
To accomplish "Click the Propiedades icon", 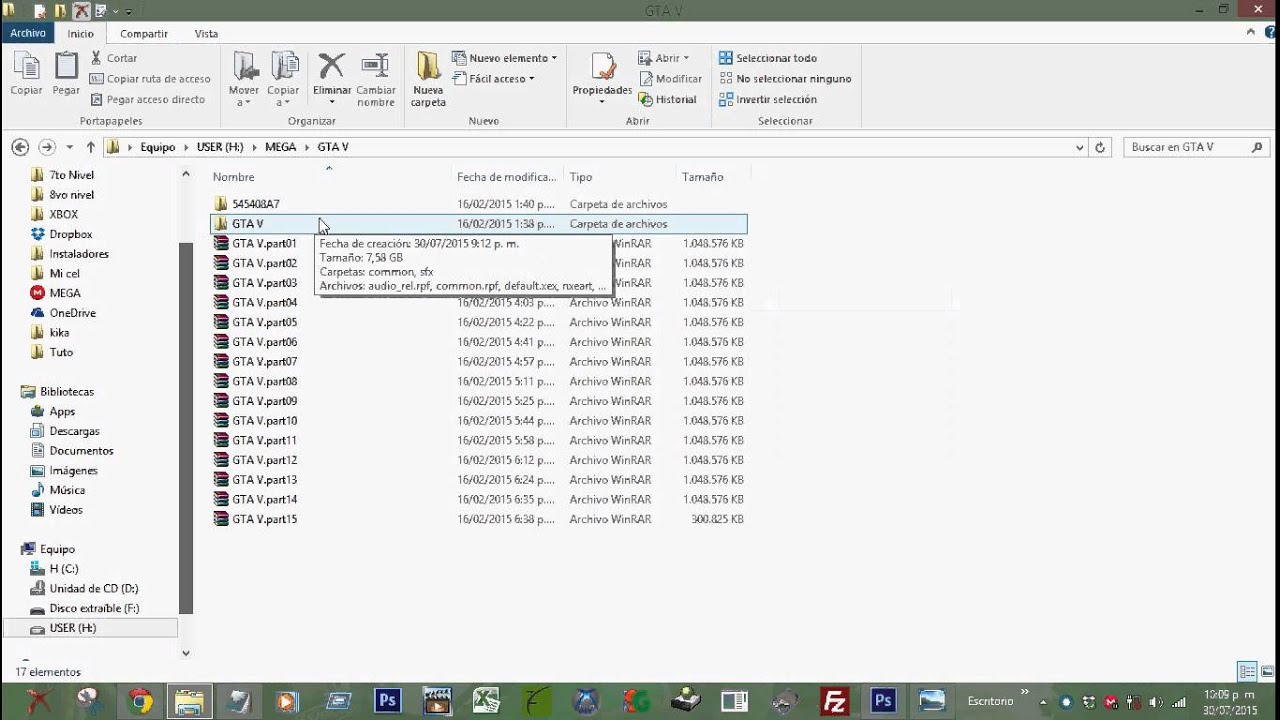I will (602, 67).
